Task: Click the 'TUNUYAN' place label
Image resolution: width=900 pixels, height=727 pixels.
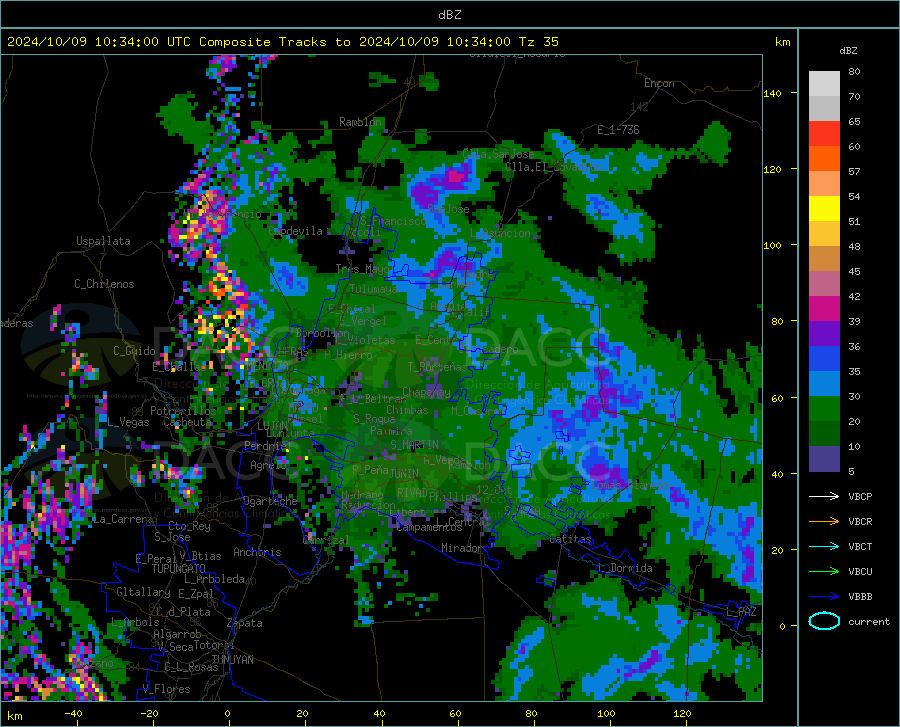Action: tap(232, 659)
